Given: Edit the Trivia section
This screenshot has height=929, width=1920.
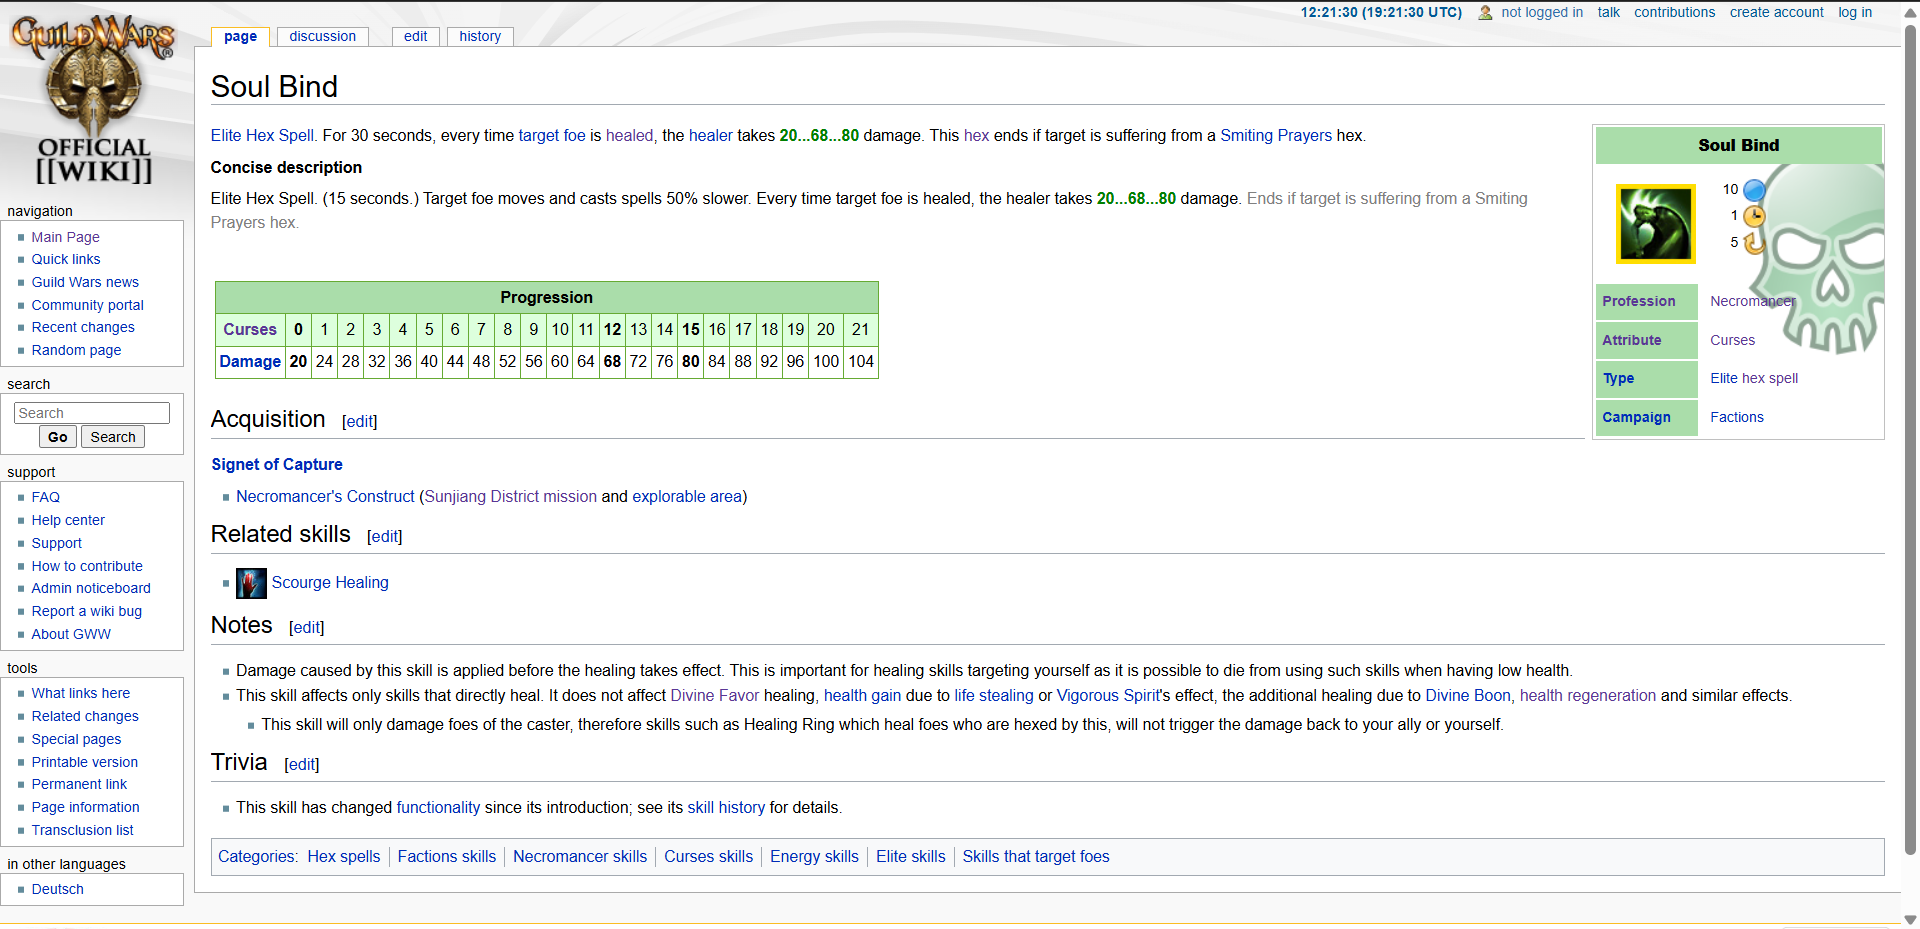Looking at the screenshot, I should tap(302, 765).
